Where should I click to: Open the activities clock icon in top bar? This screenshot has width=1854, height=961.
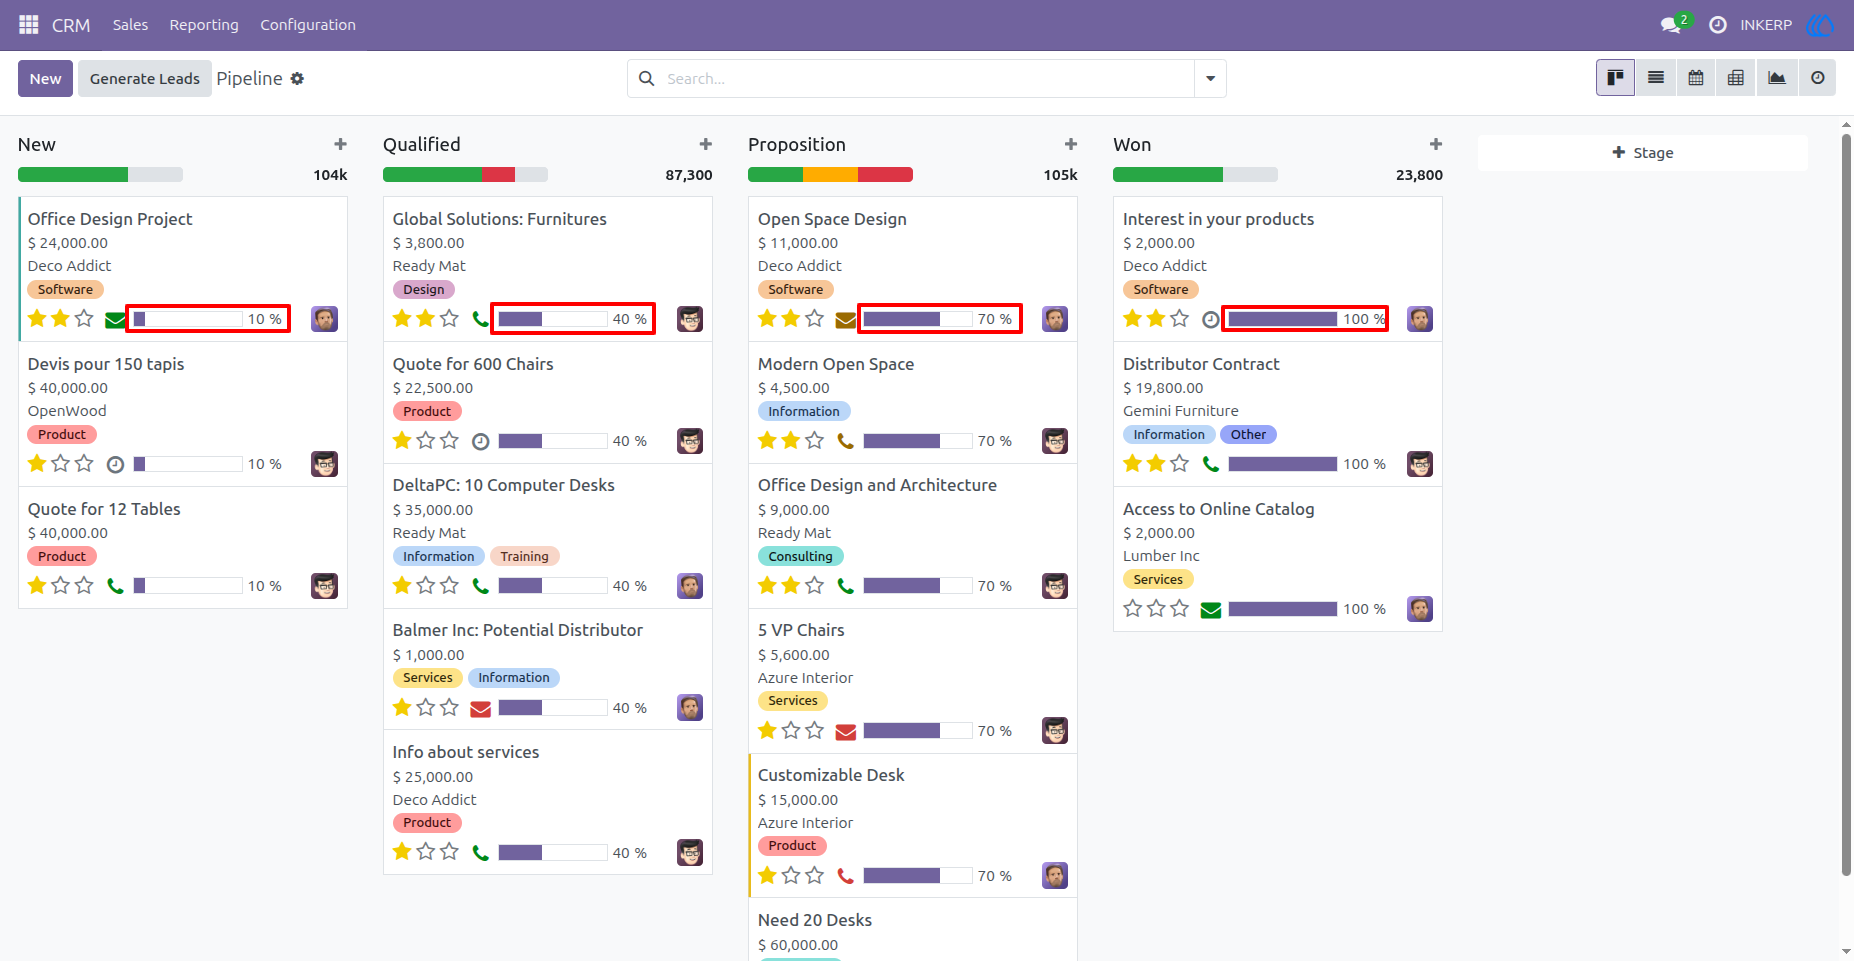(1718, 24)
